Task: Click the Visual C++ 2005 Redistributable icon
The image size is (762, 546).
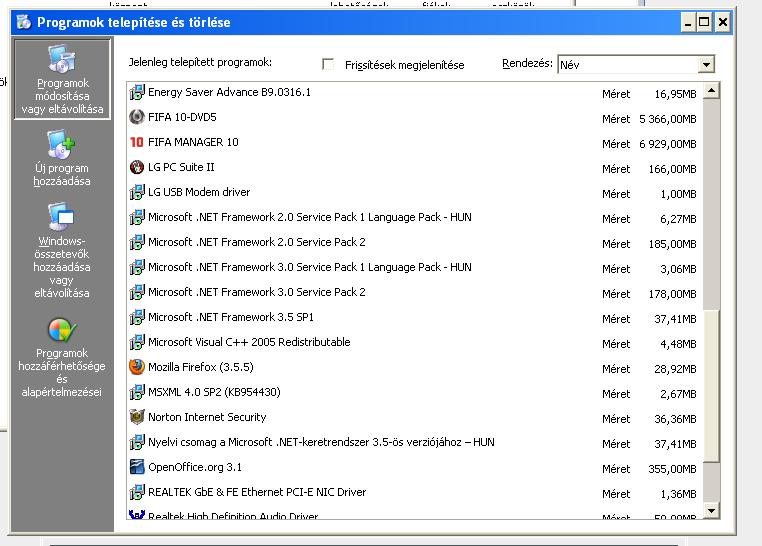Action: click(x=137, y=342)
